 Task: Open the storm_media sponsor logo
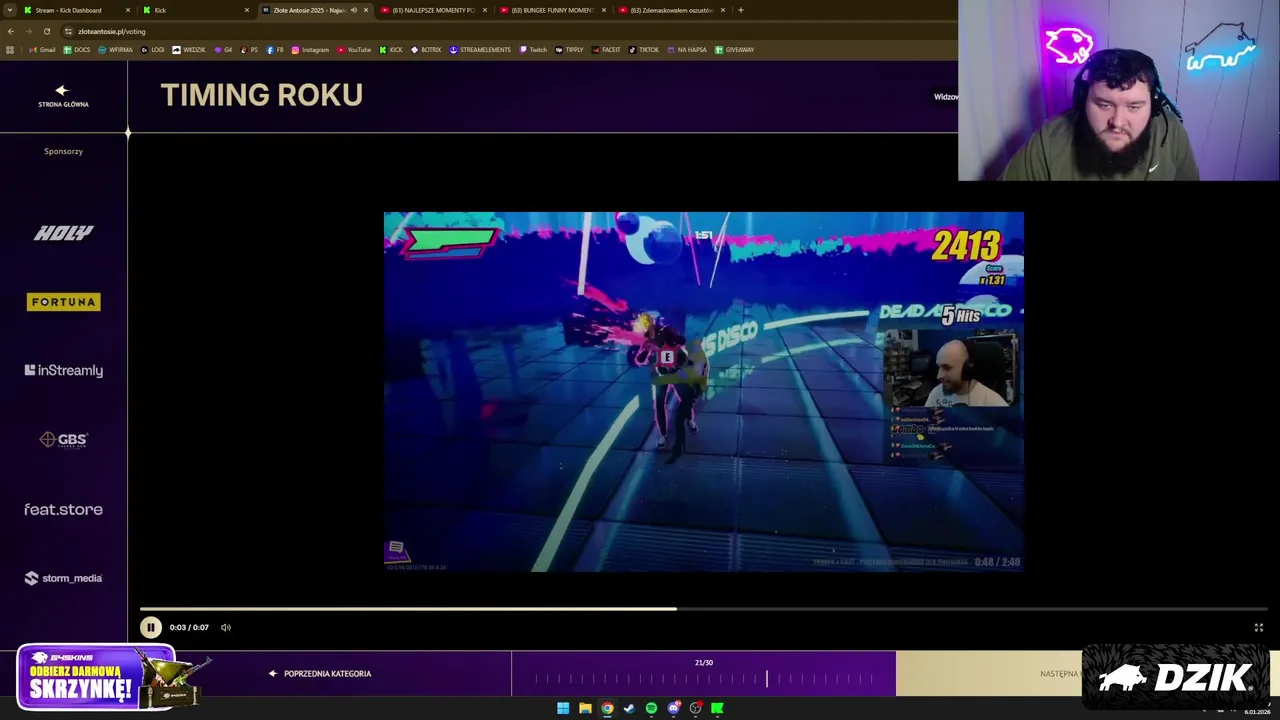(x=63, y=578)
